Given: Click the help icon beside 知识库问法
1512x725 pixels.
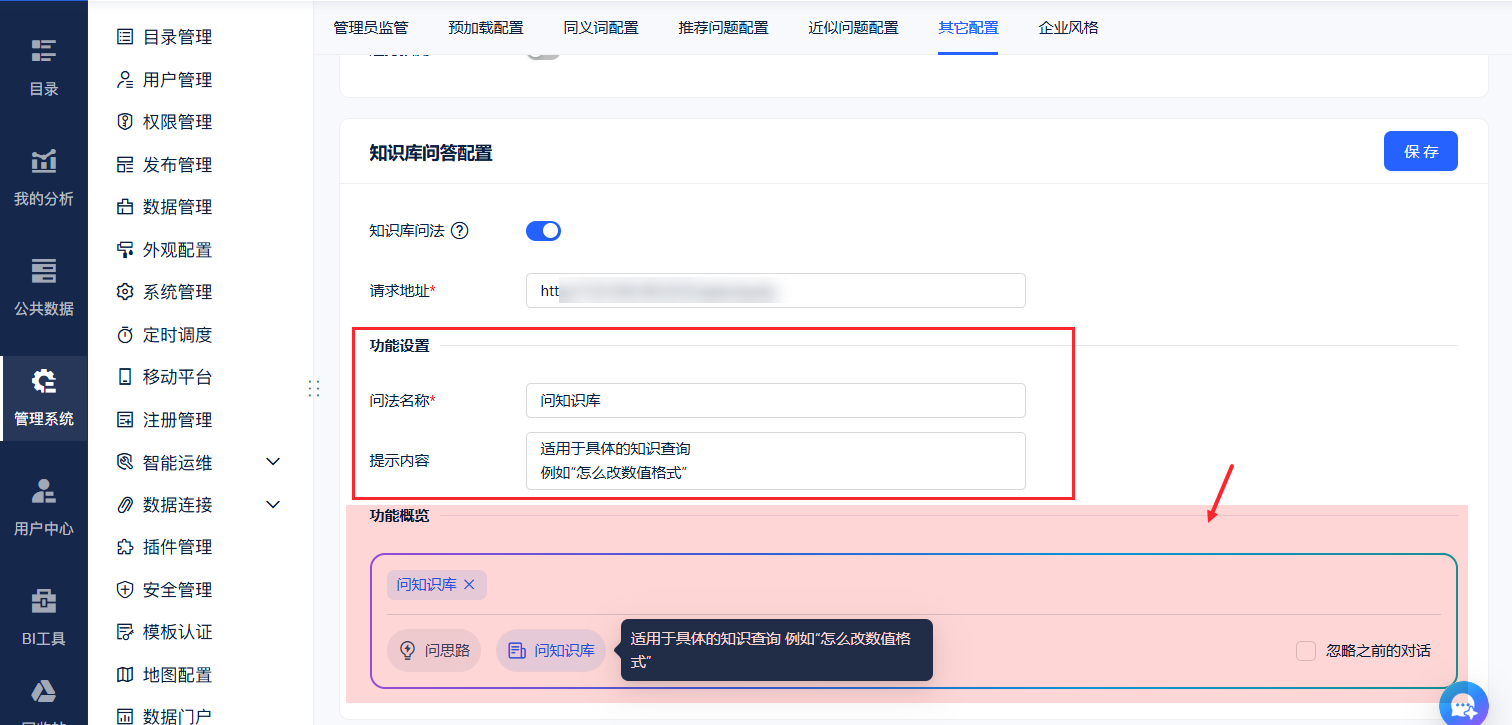Looking at the screenshot, I should tap(460, 231).
